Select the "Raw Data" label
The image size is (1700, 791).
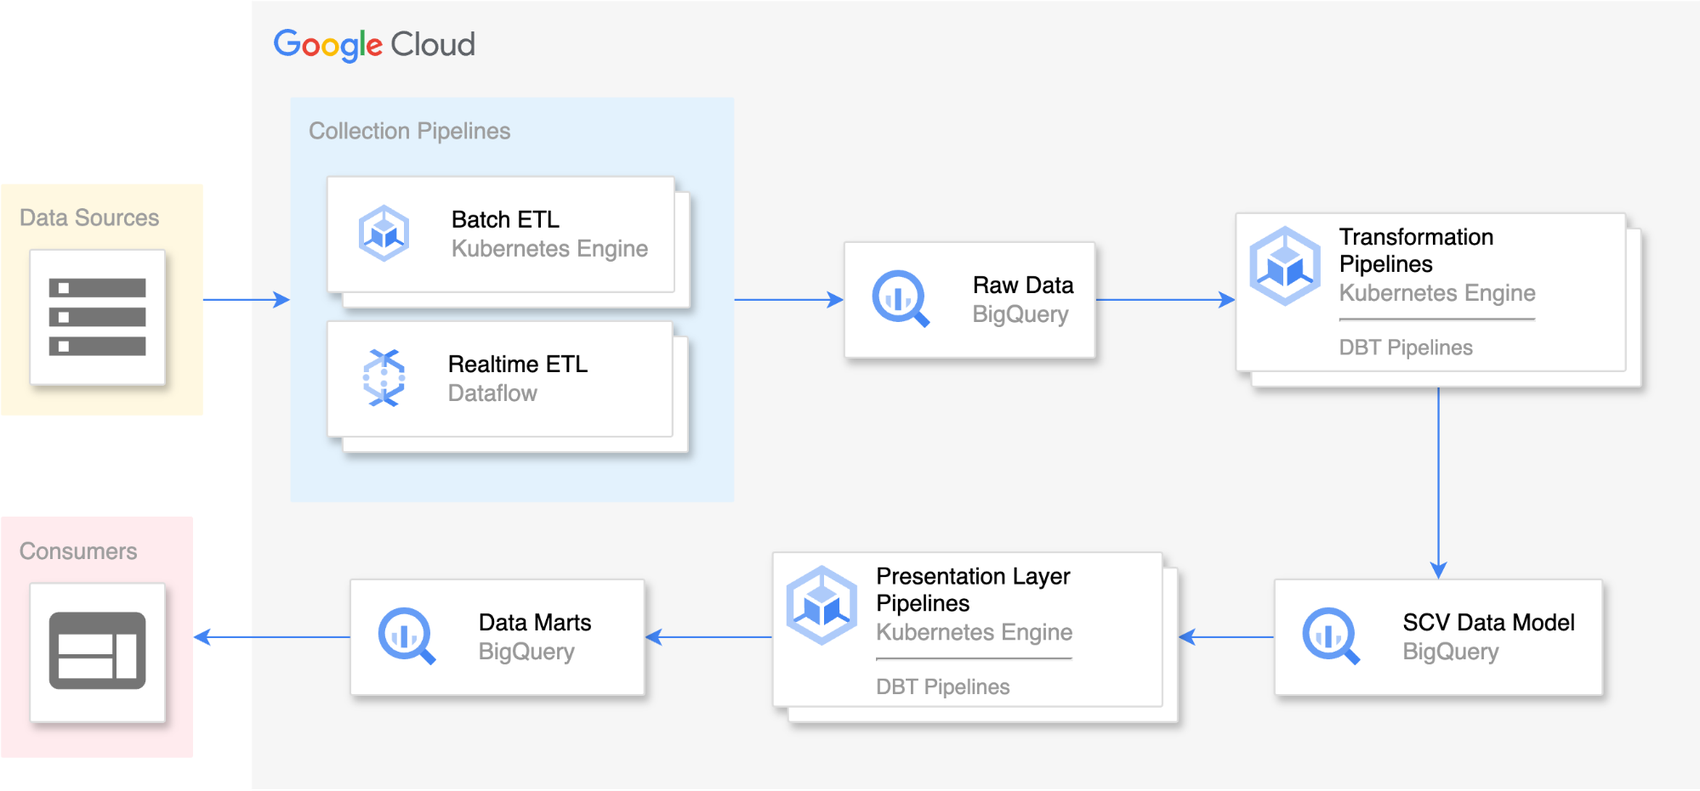1023,285
